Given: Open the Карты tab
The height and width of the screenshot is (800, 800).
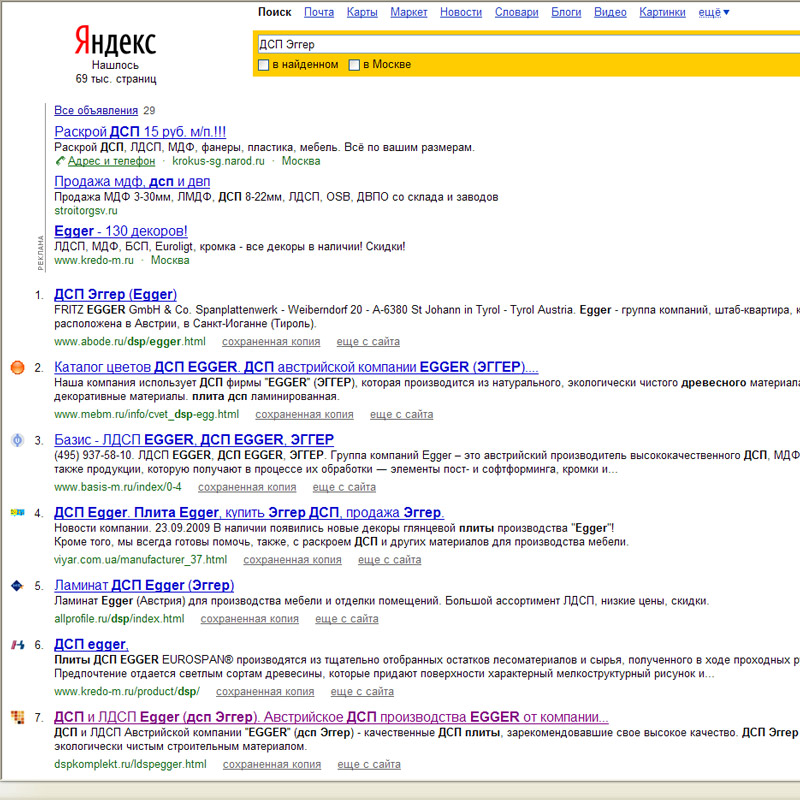Looking at the screenshot, I should click(x=362, y=12).
